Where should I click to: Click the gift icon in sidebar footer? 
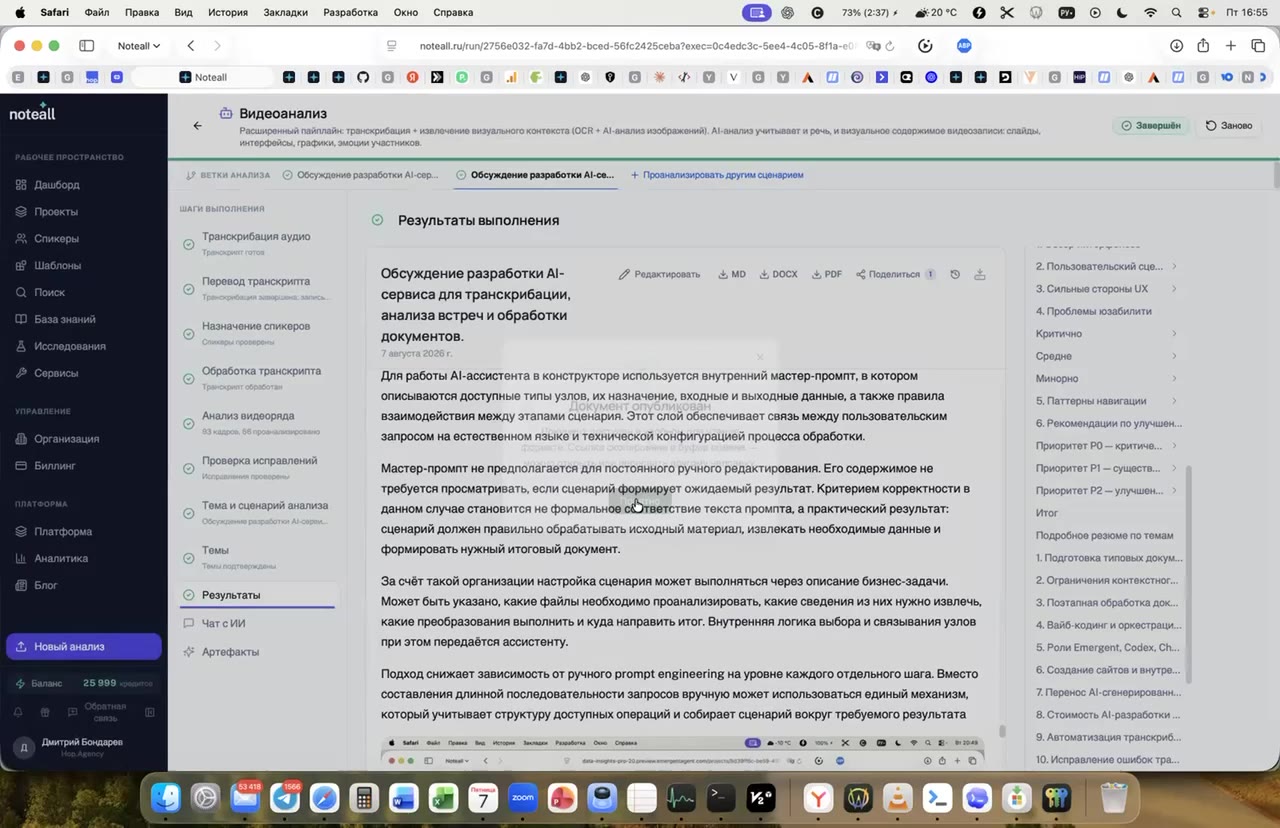[x=44, y=713]
